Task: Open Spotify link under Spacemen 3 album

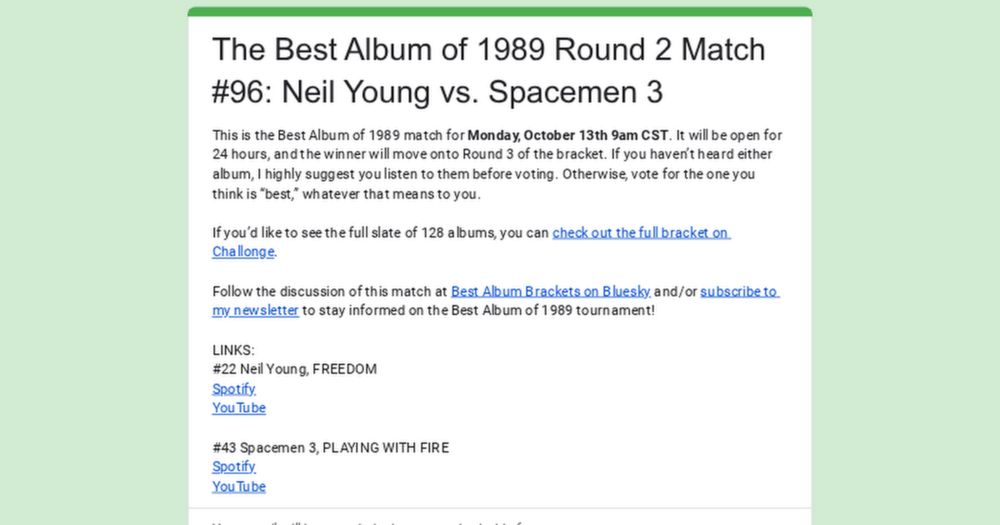Action: pos(233,467)
